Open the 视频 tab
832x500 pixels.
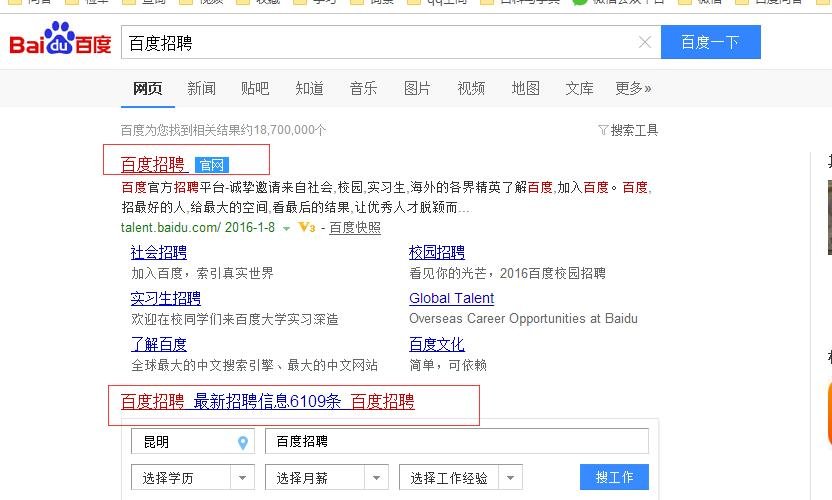471,88
